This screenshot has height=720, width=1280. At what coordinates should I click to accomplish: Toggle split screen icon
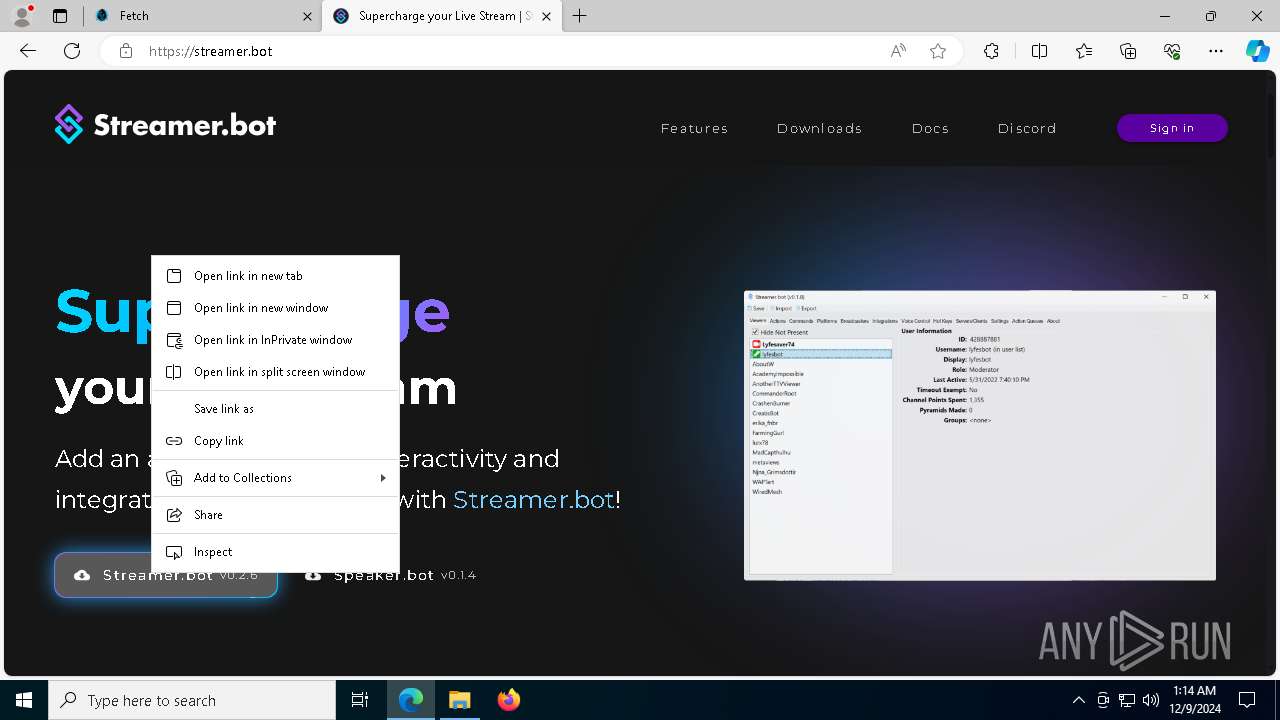[1039, 51]
